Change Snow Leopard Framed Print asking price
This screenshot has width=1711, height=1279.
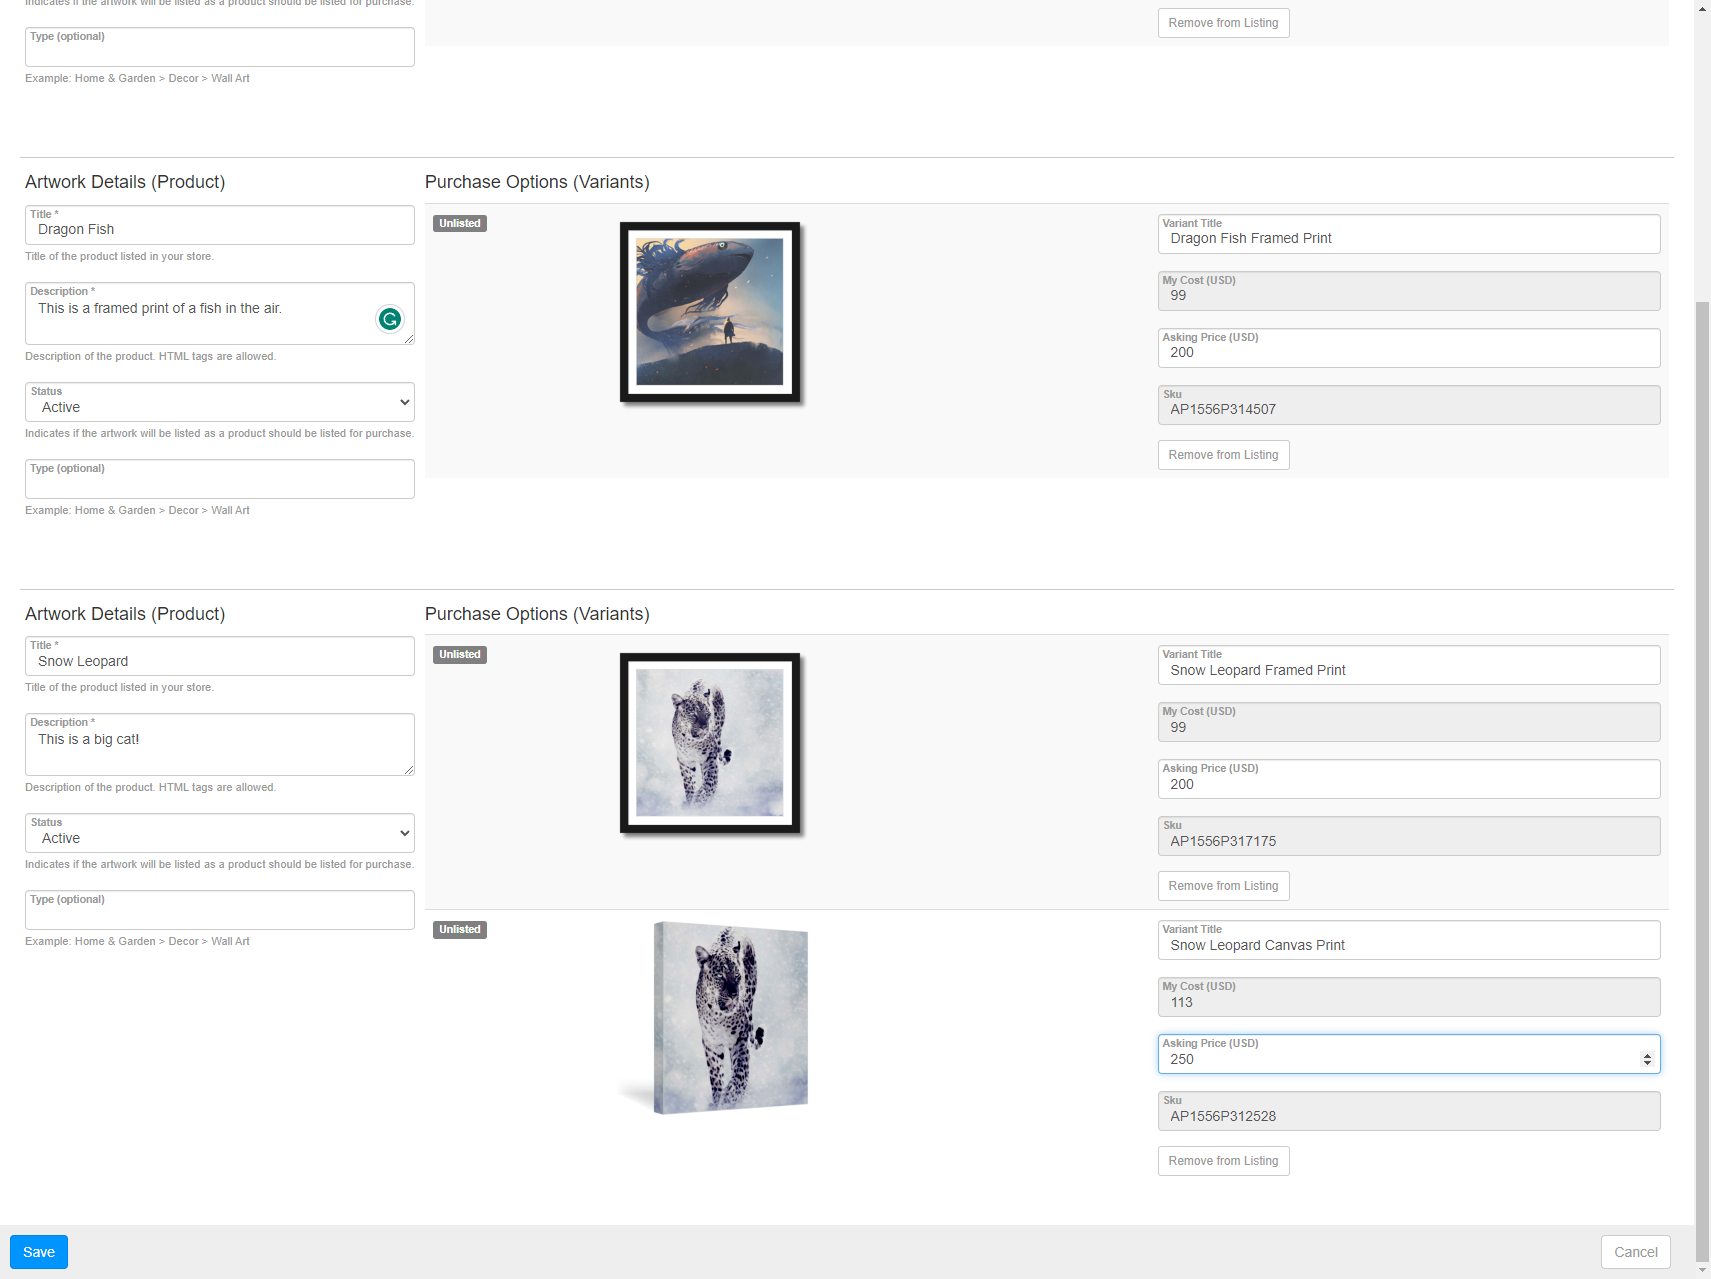[x=1409, y=779]
